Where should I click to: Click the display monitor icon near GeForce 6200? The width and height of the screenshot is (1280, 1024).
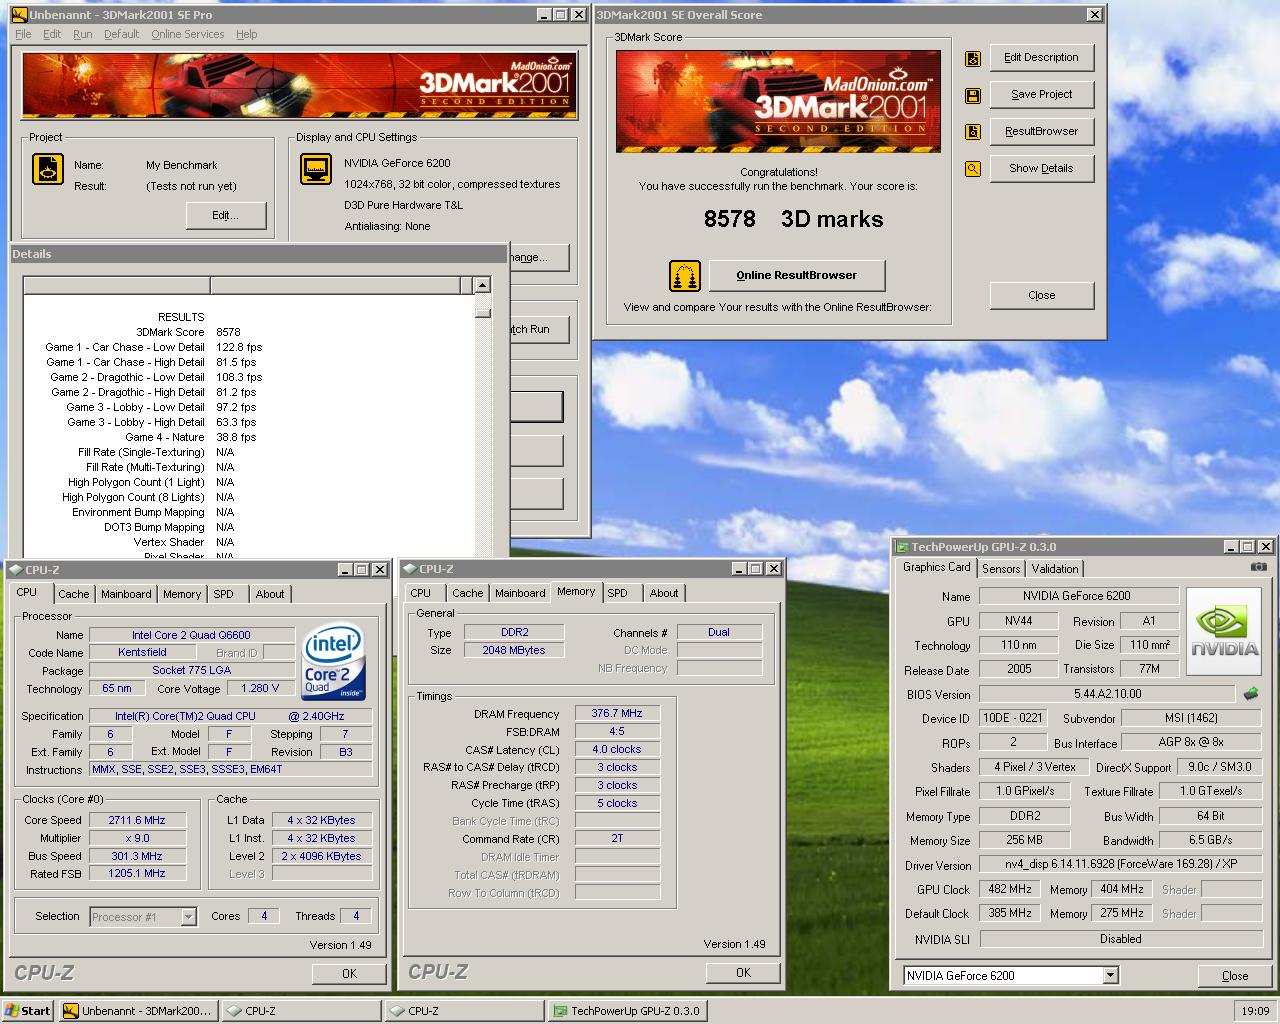(x=316, y=169)
